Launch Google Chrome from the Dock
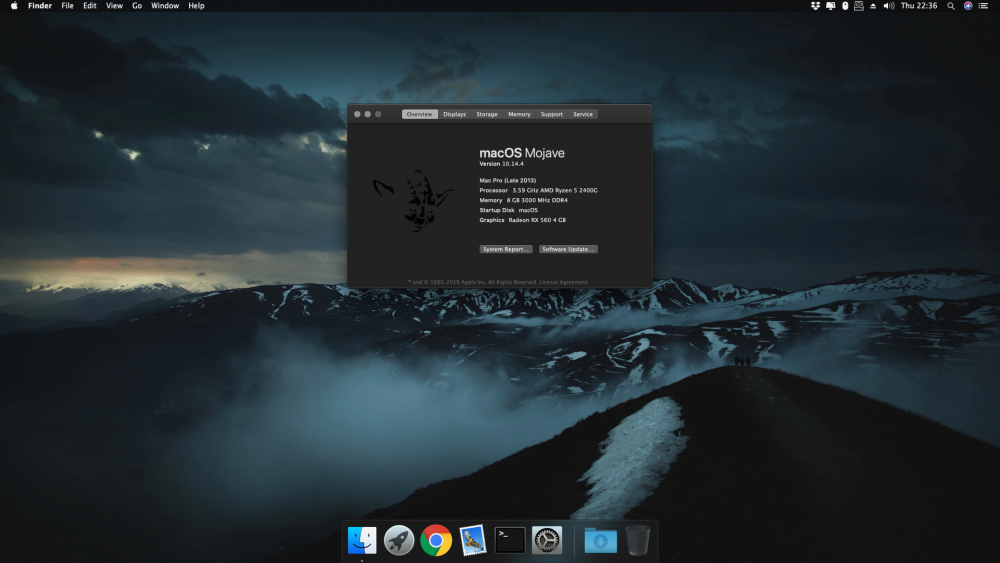Viewport: 1000px width, 563px height. (x=436, y=540)
